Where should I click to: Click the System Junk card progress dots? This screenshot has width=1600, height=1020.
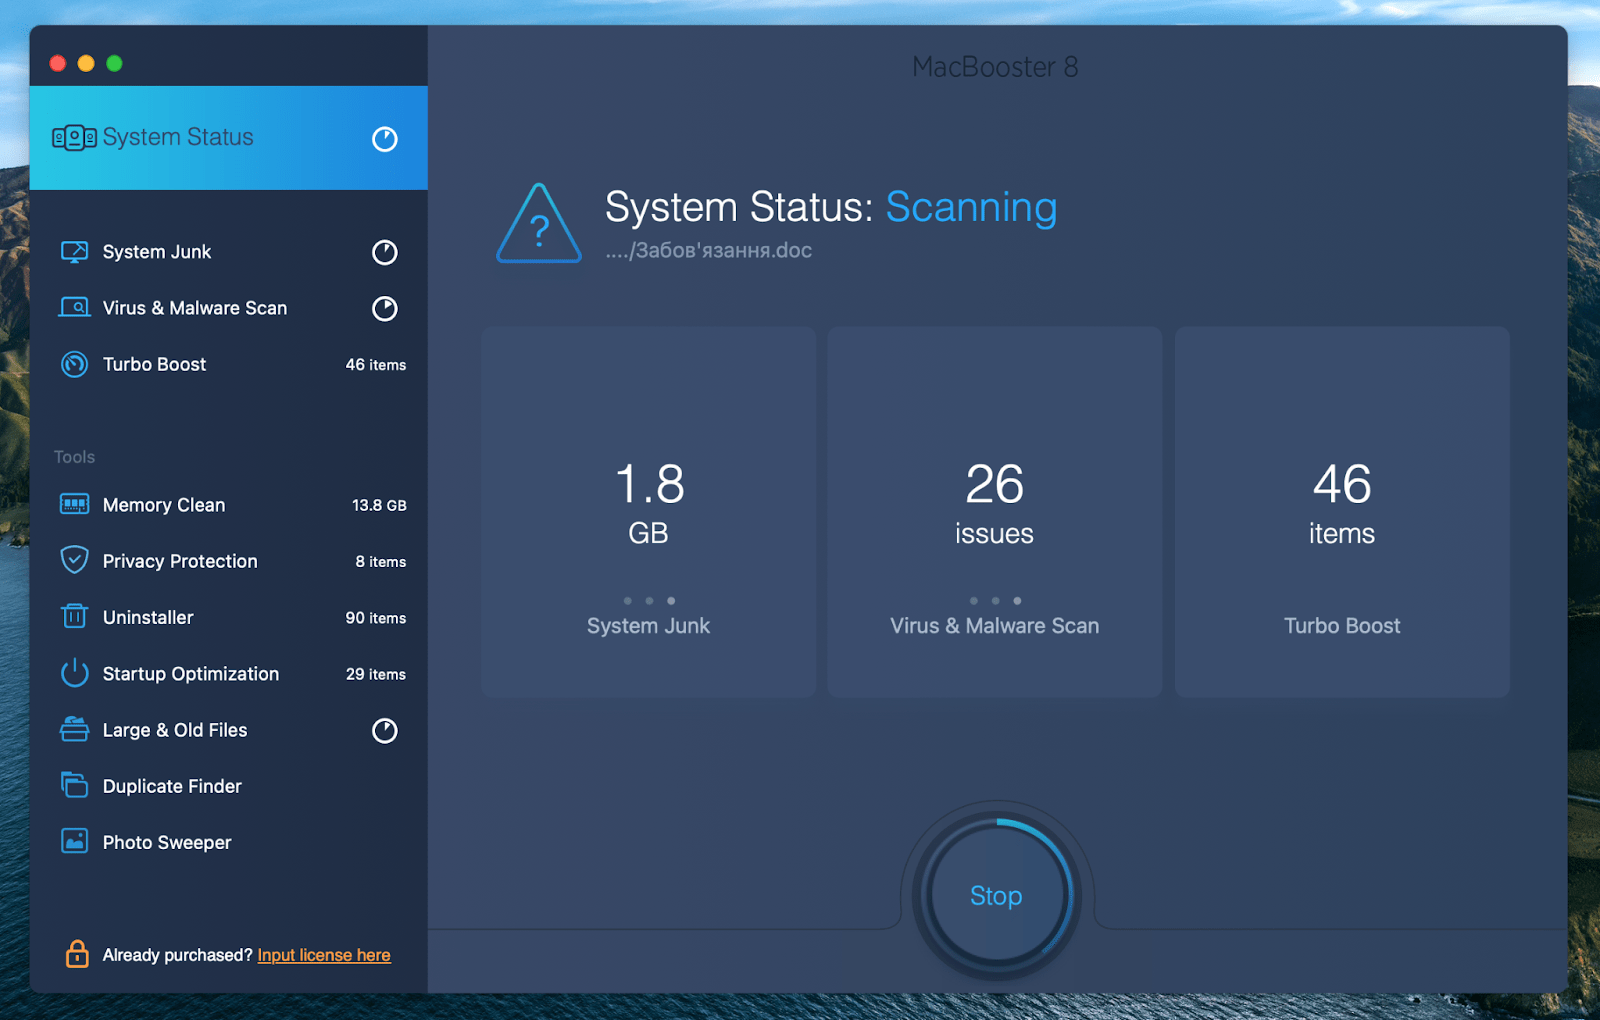point(649,601)
